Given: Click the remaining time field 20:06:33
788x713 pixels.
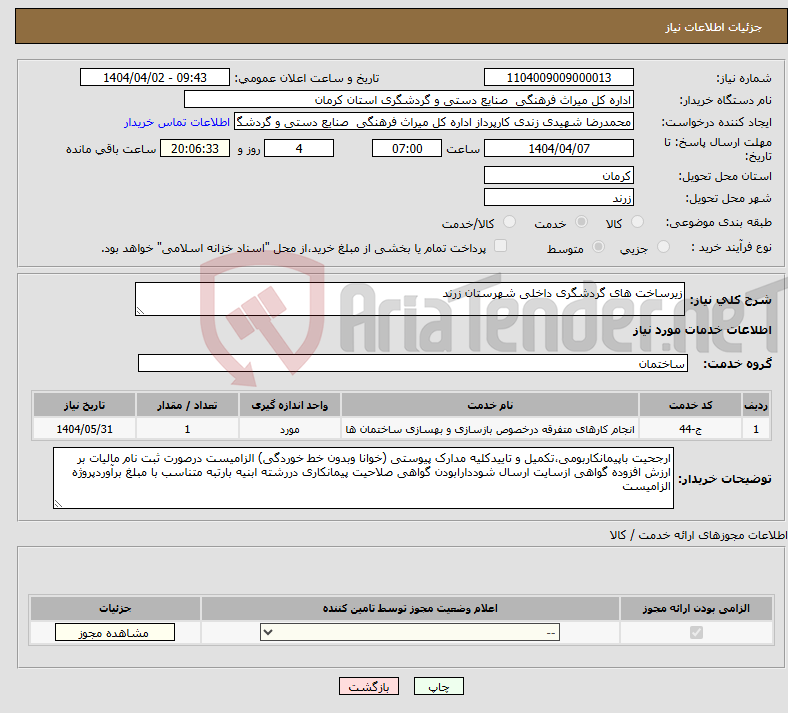Looking at the screenshot, I should click(x=195, y=149).
